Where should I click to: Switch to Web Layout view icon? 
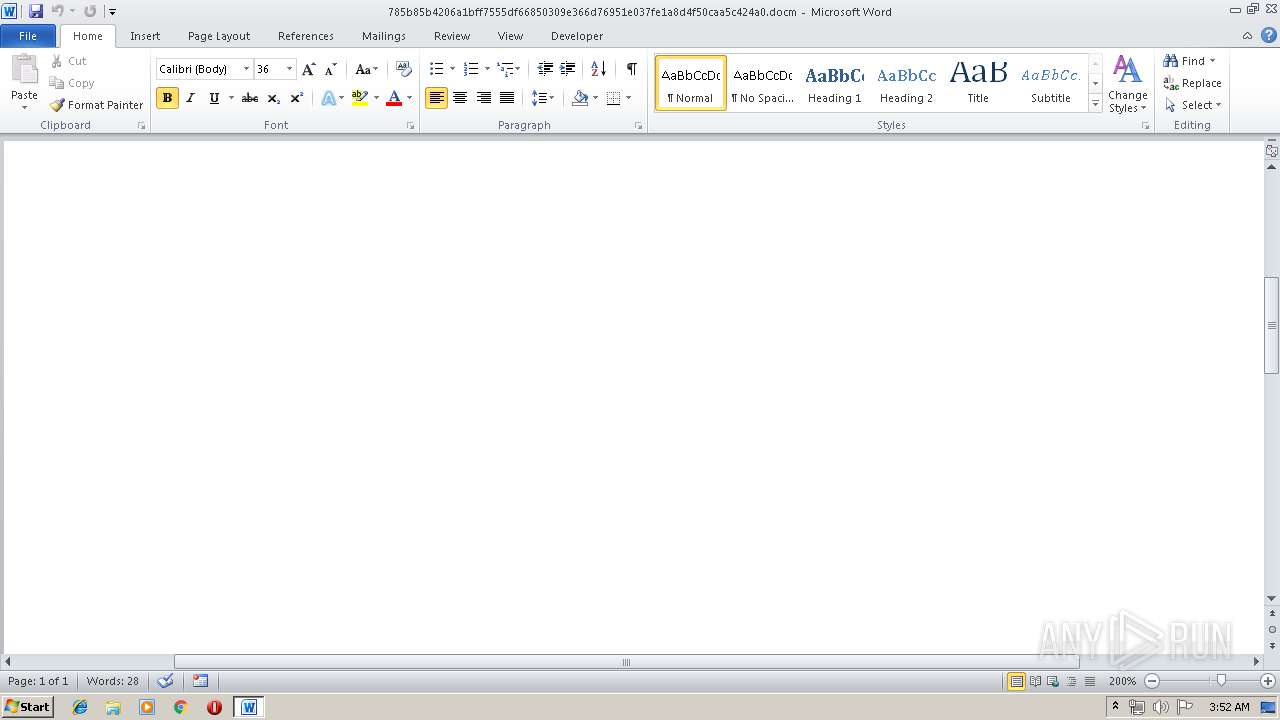pos(1053,681)
